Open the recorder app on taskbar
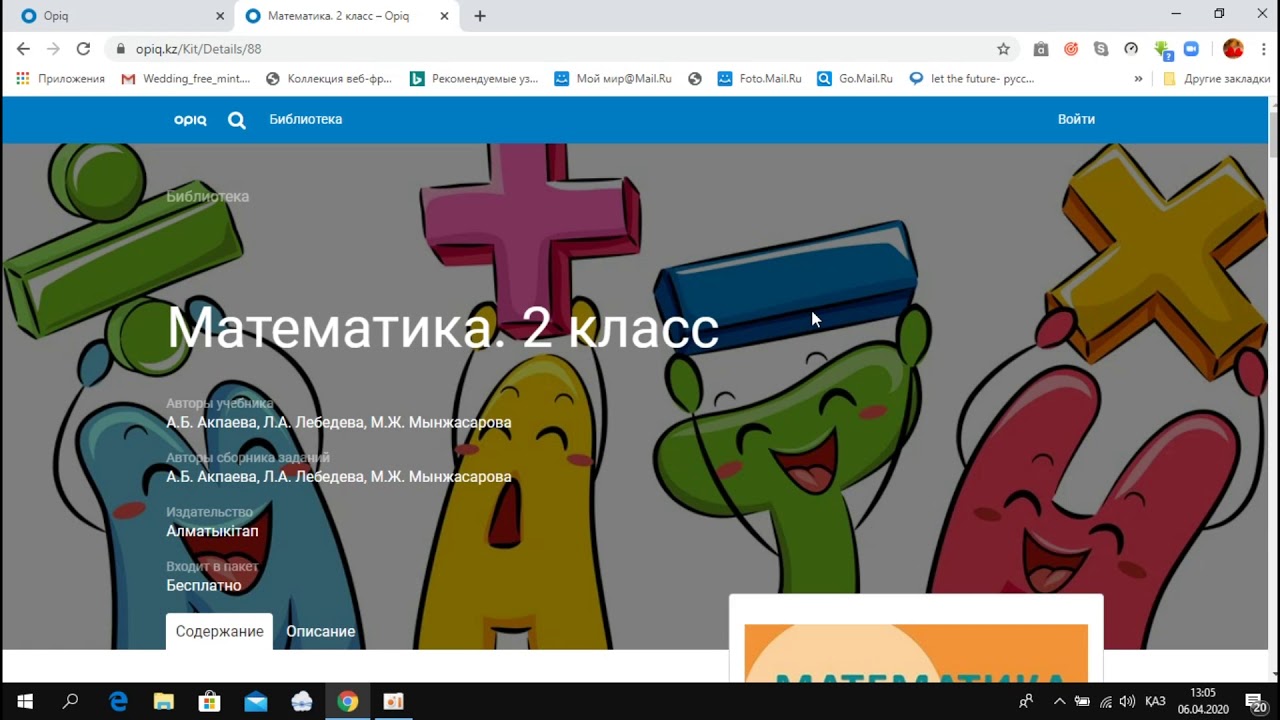Image resolution: width=1280 pixels, height=720 pixels. click(393, 702)
